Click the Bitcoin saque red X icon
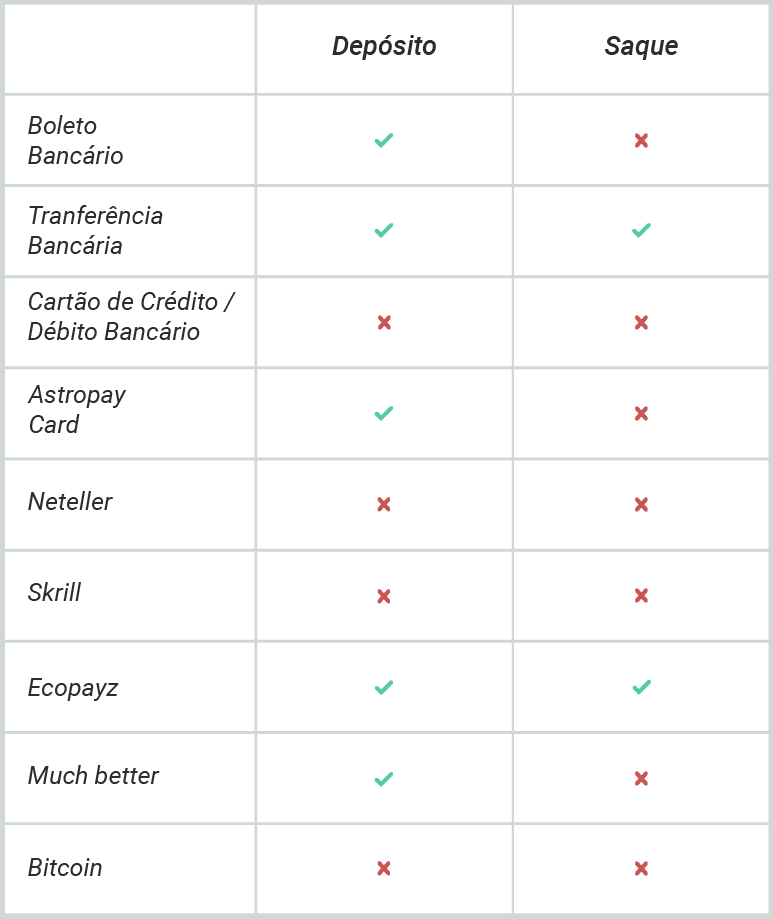 [x=641, y=868]
